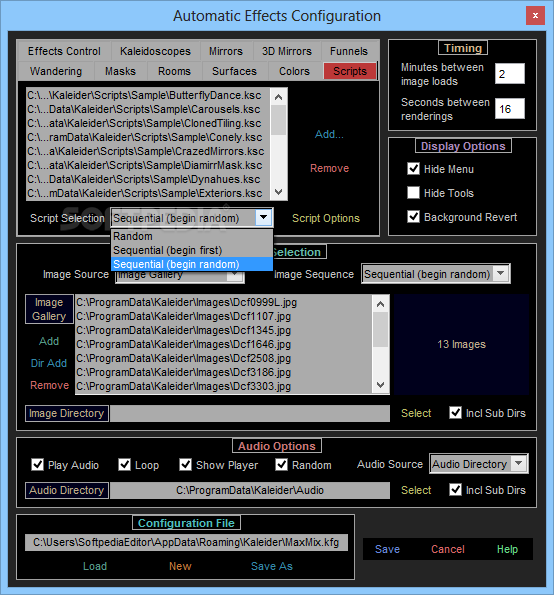Click Save to apply configuration

click(x=387, y=549)
